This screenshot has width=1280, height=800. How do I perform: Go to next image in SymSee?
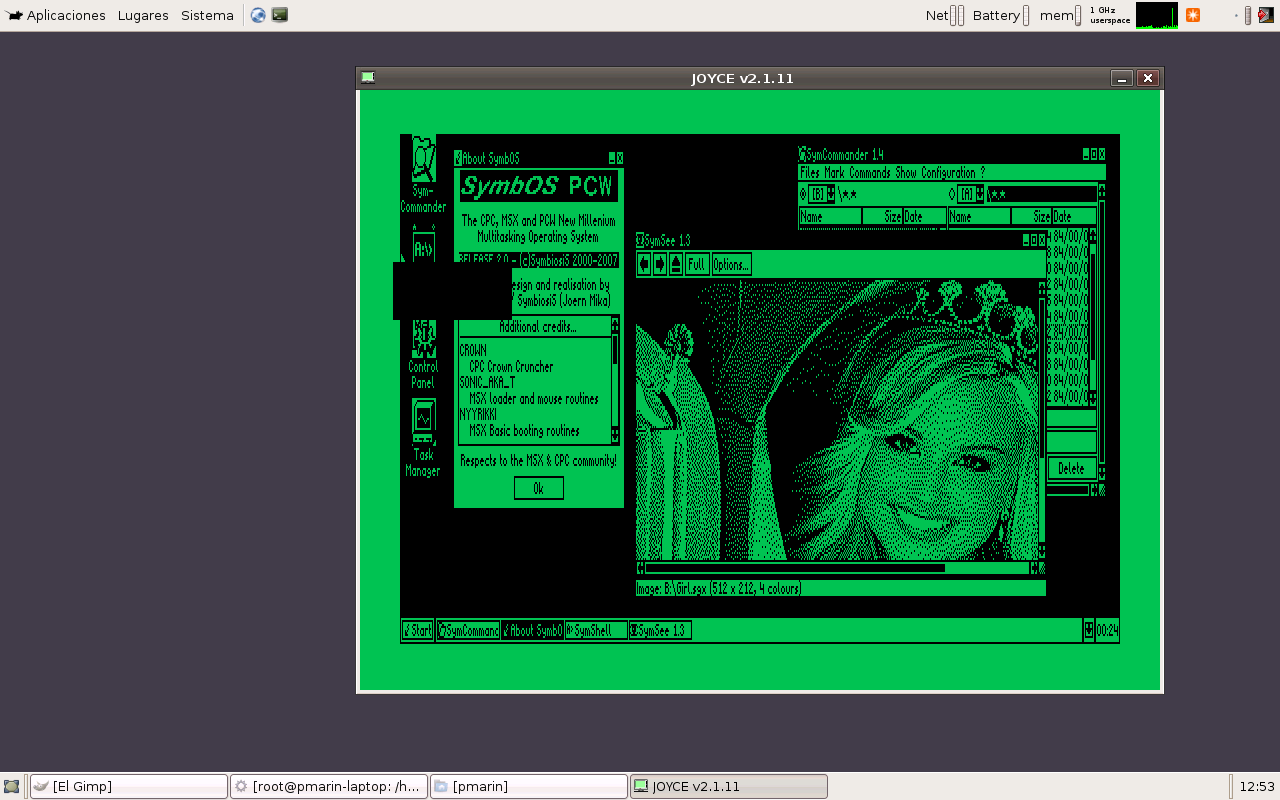coord(660,264)
